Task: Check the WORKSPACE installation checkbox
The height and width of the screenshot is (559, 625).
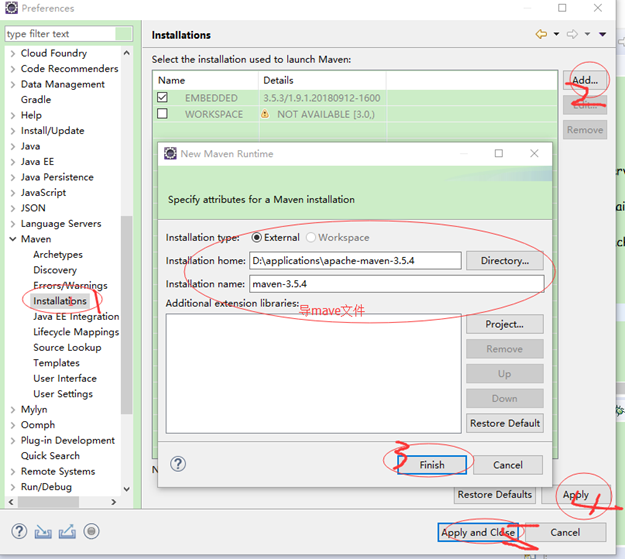Action: [162, 114]
